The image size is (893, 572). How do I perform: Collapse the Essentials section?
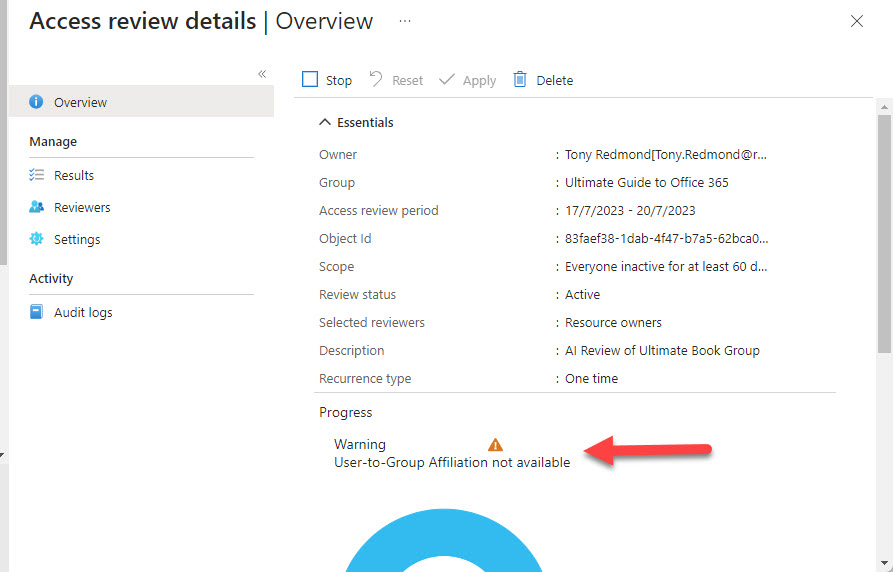tap(324, 122)
